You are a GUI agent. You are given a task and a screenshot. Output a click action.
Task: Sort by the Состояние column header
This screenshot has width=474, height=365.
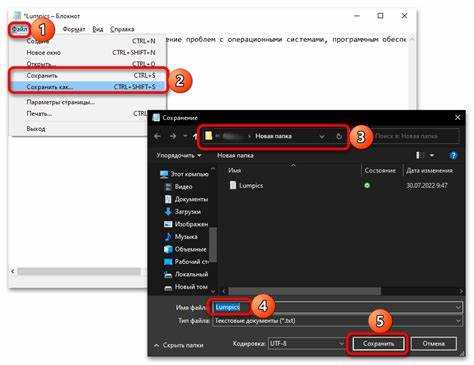(380, 170)
